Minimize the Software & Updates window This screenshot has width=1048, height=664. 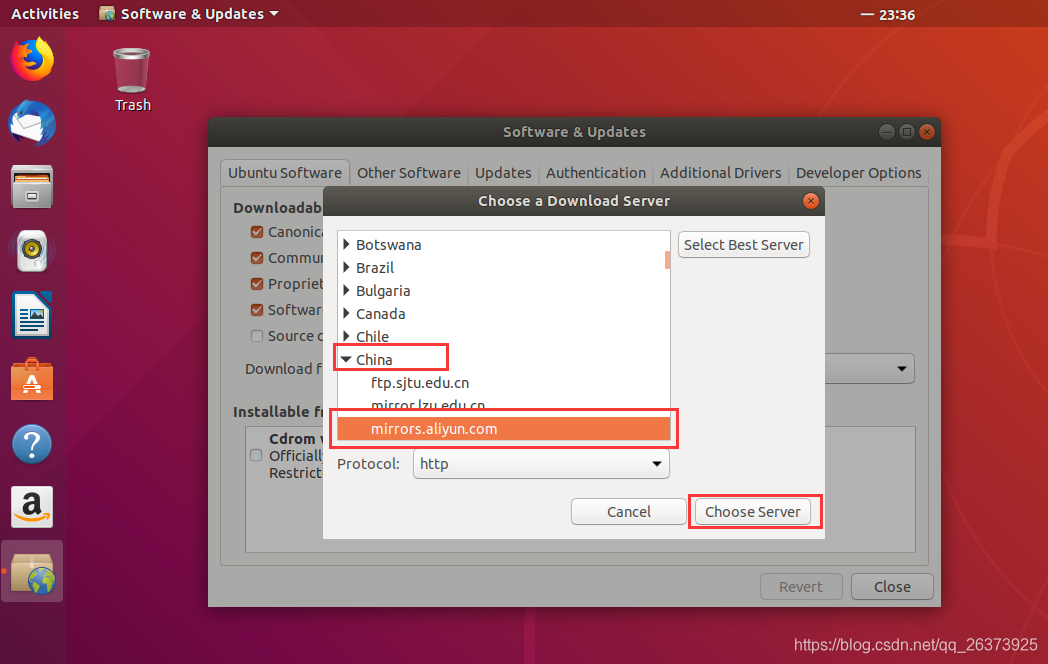[886, 132]
